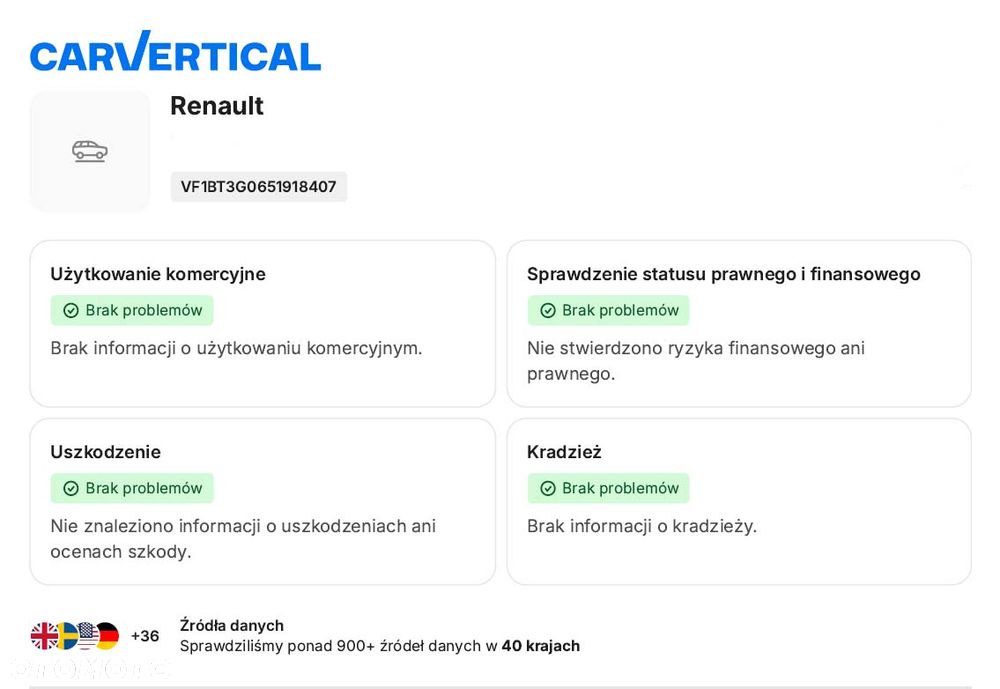The image size is (1000, 689).
Task: Open the Użytkowanie komercyjne card heading
Action: tap(158, 274)
